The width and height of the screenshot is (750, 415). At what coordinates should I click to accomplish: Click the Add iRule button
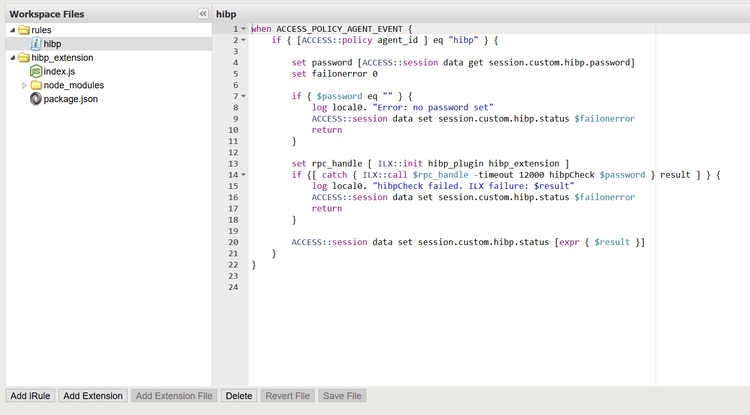coord(30,396)
